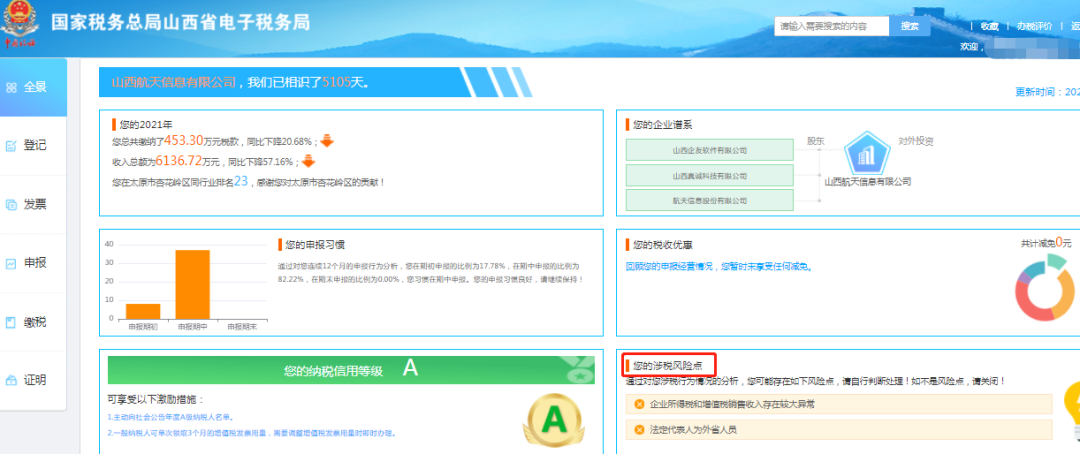Click the 申报期末 axis label
Viewport: 1080px width, 454px height.
[242, 326]
